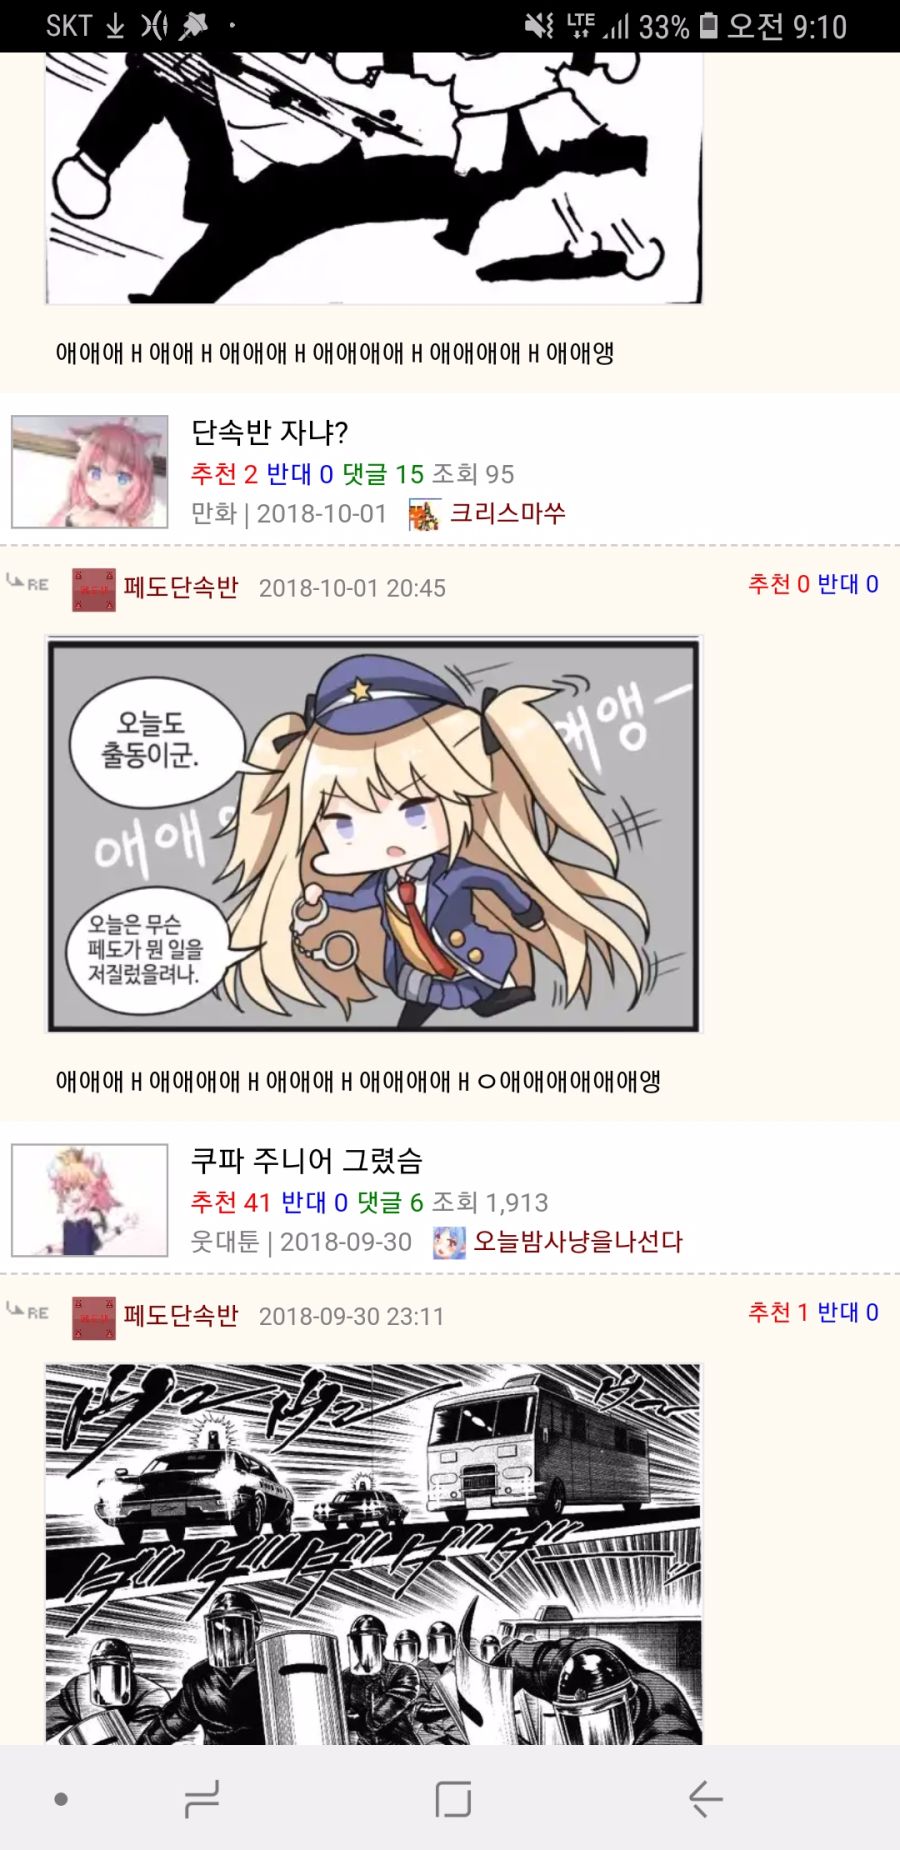Tap the recent apps navigation icon
This screenshot has width=900, height=1850.
point(202,1799)
